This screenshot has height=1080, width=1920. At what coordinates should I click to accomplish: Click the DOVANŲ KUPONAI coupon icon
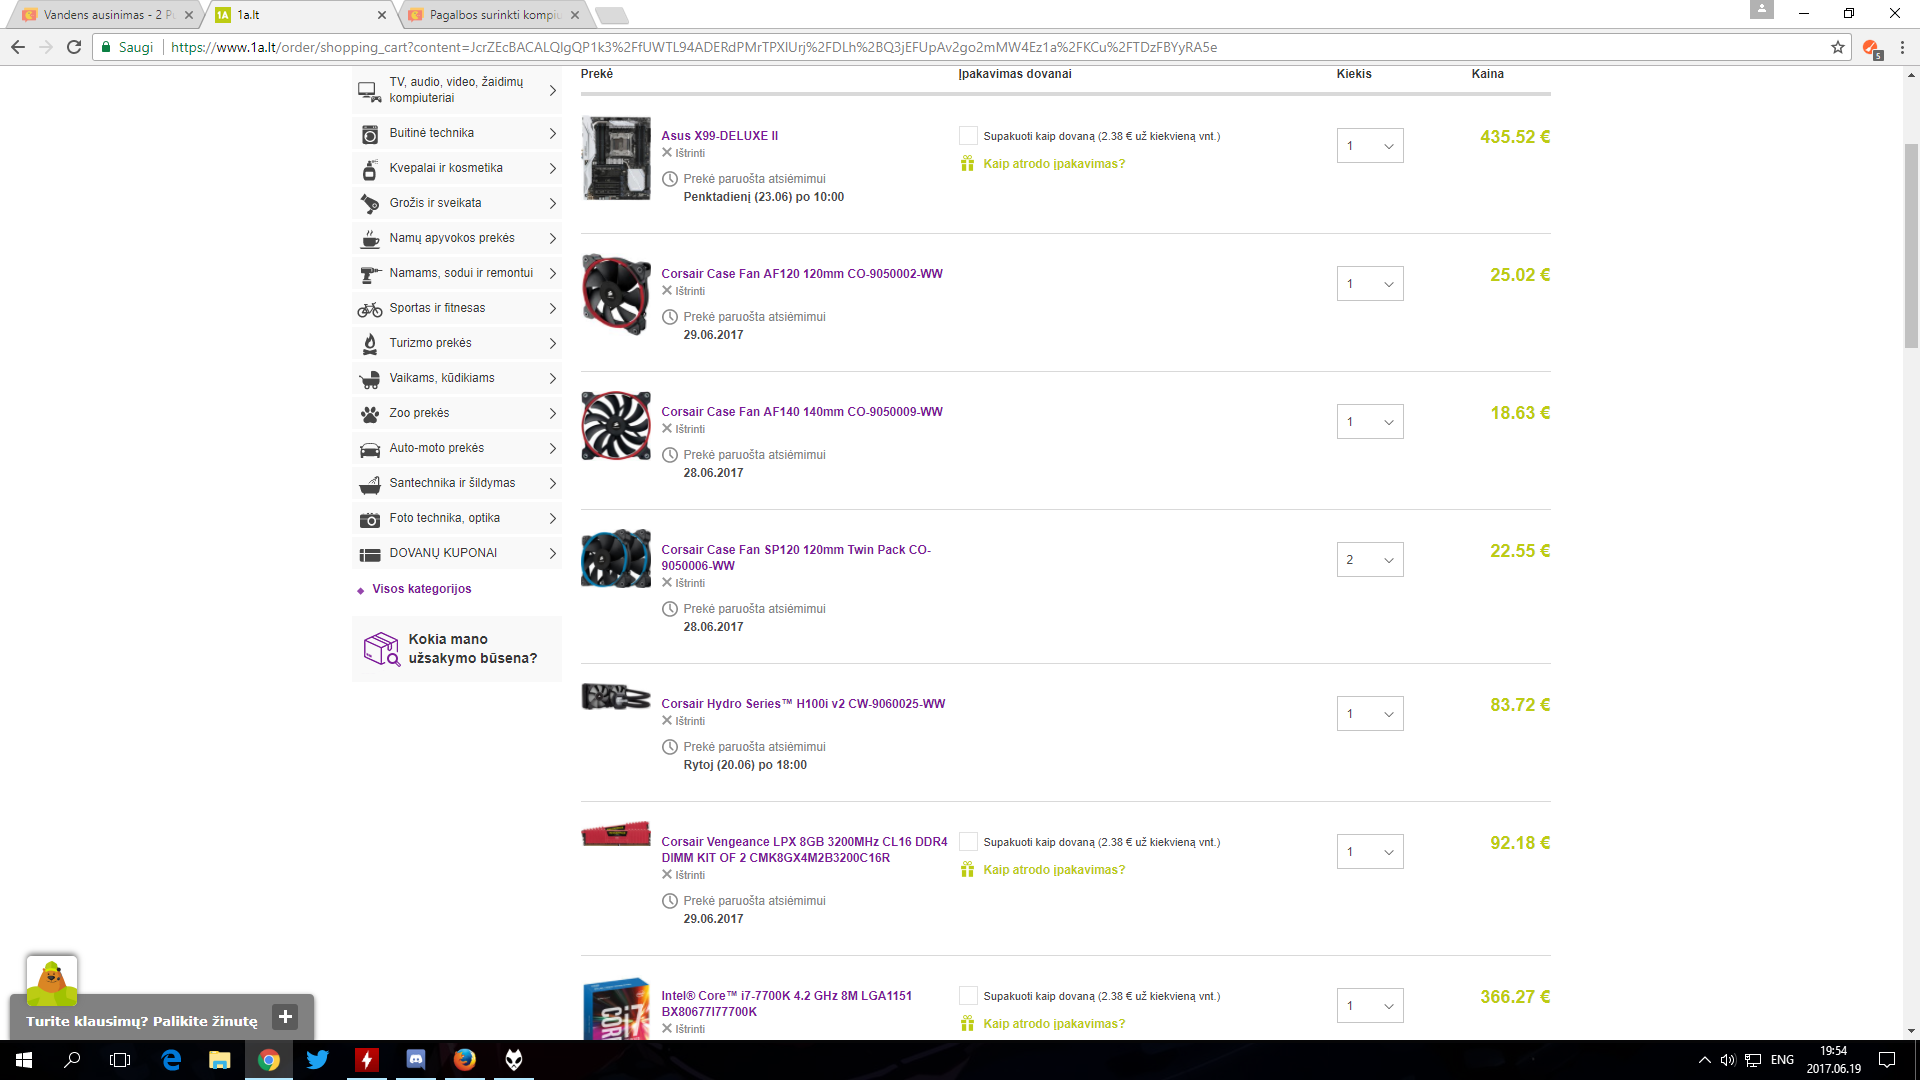[370, 555]
